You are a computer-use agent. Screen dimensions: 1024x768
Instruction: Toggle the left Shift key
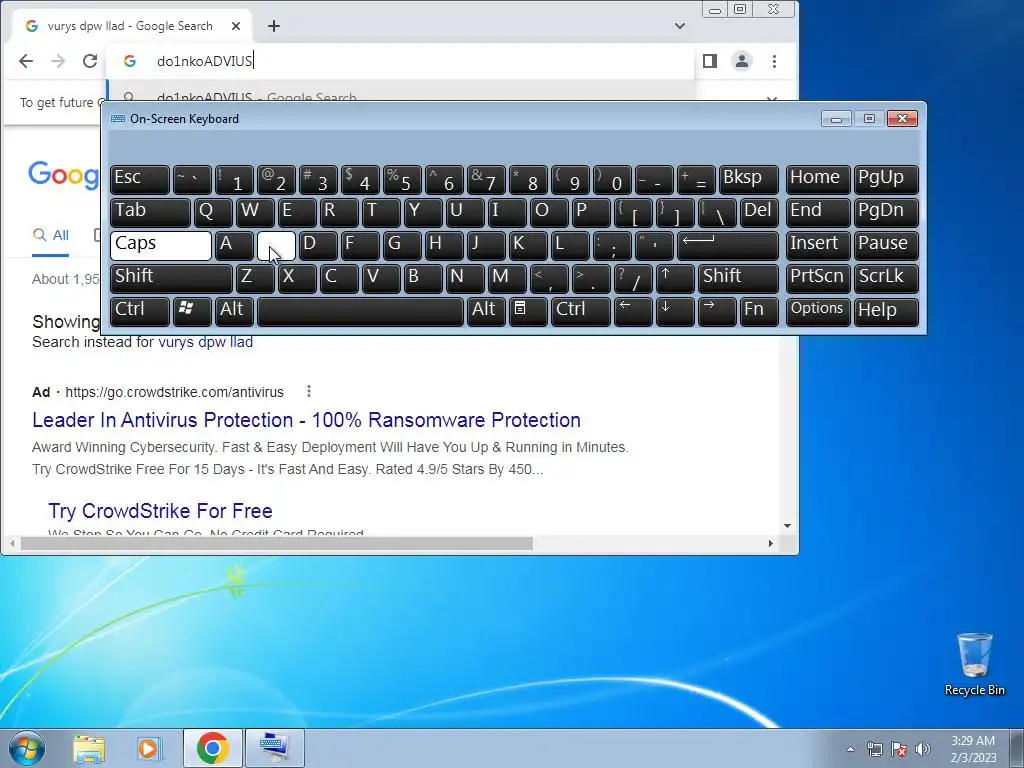pyautogui.click(x=171, y=278)
